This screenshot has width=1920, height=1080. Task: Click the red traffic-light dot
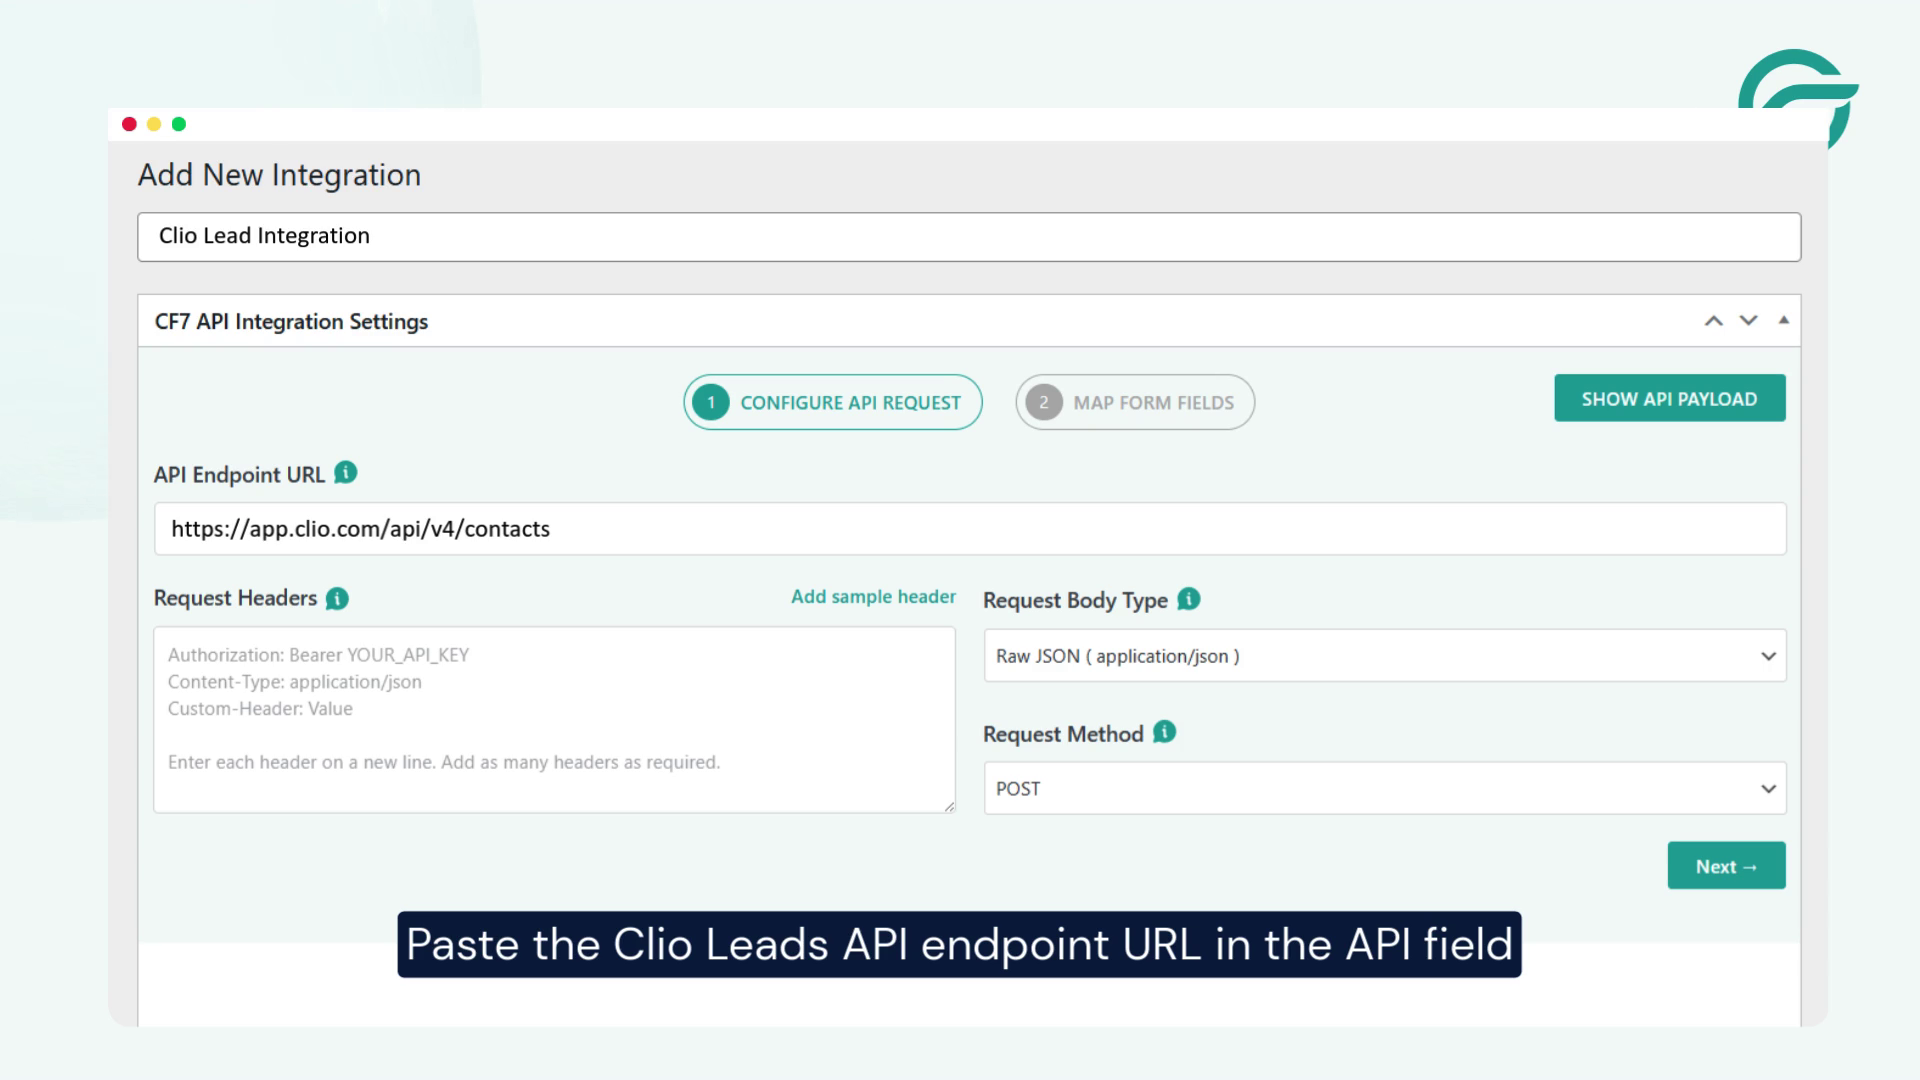[x=129, y=123]
